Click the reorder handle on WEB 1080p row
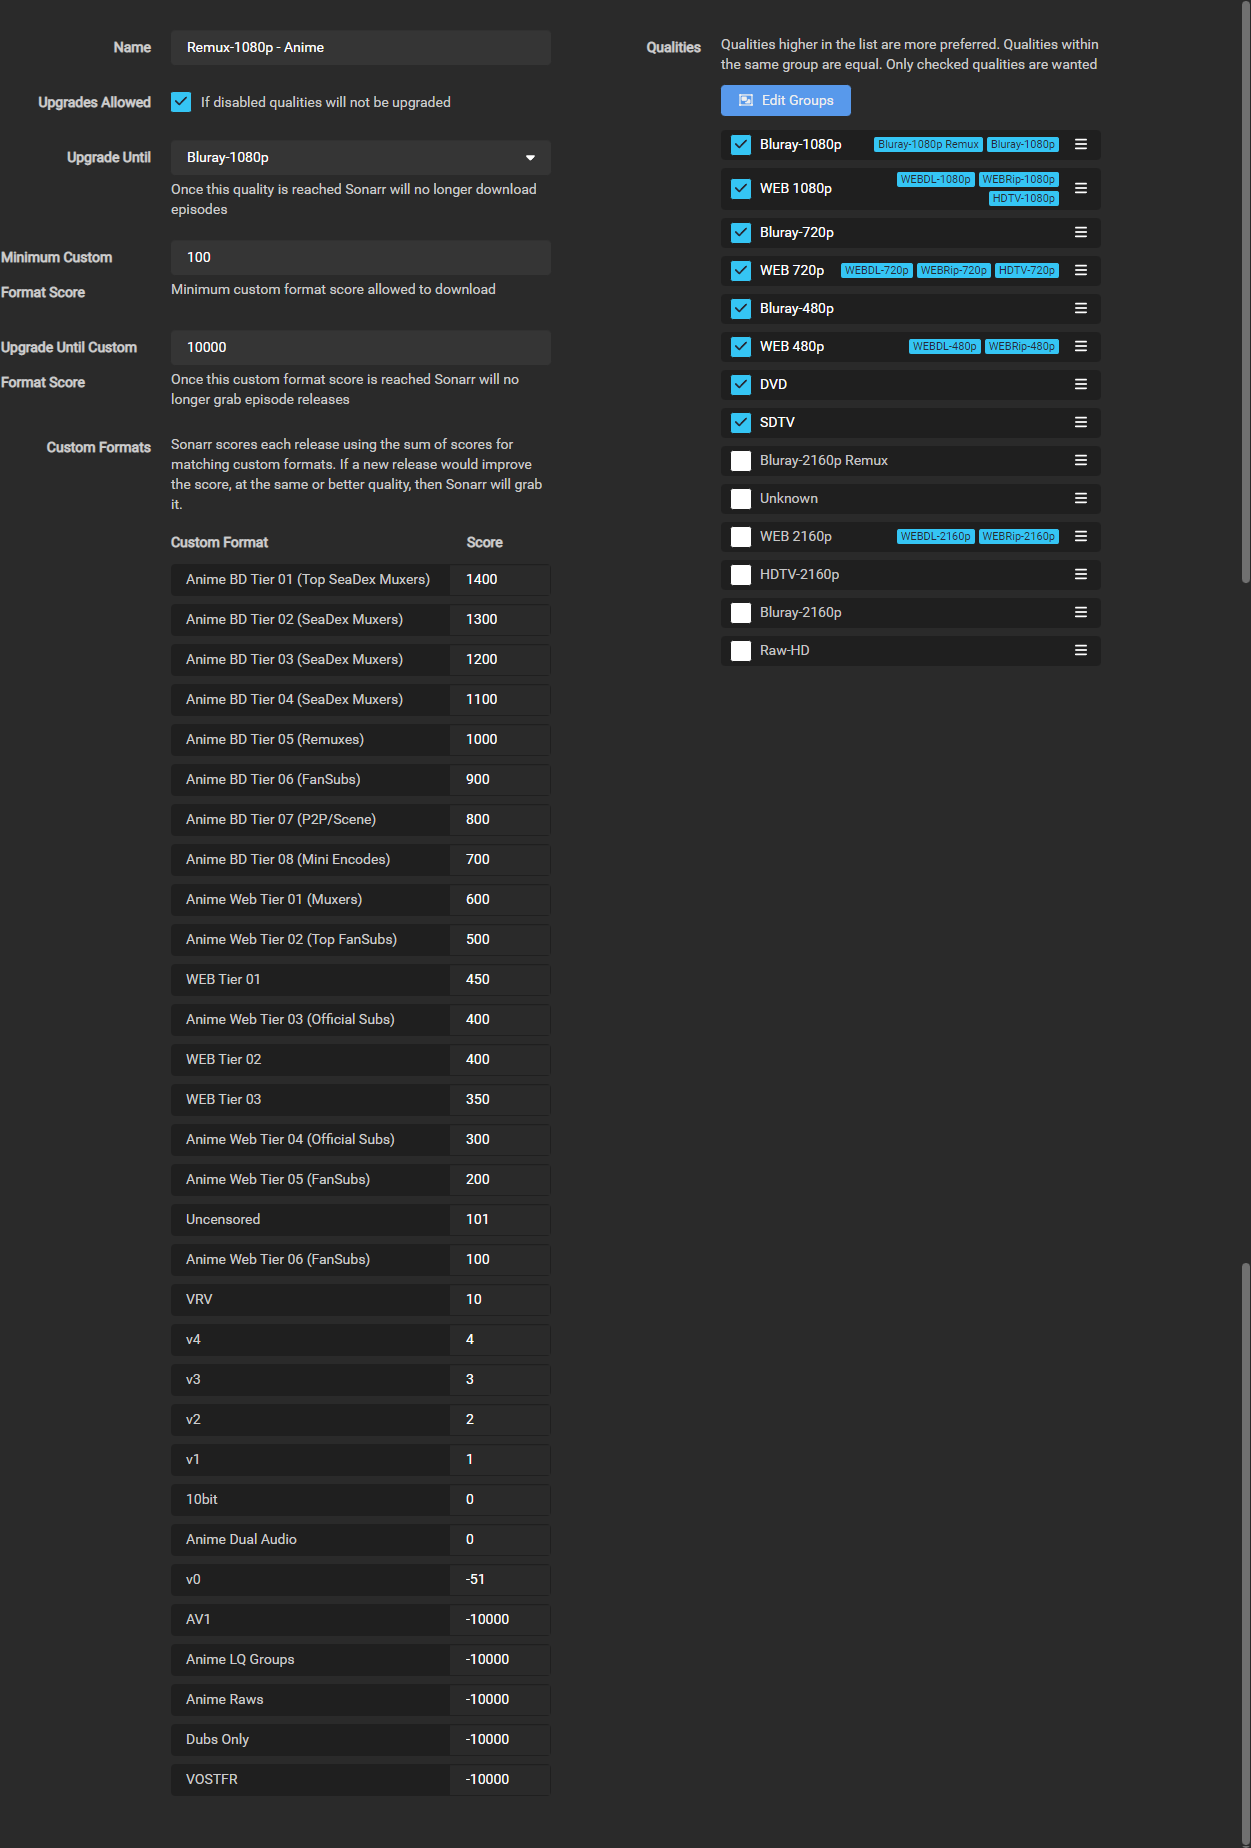 (x=1080, y=189)
